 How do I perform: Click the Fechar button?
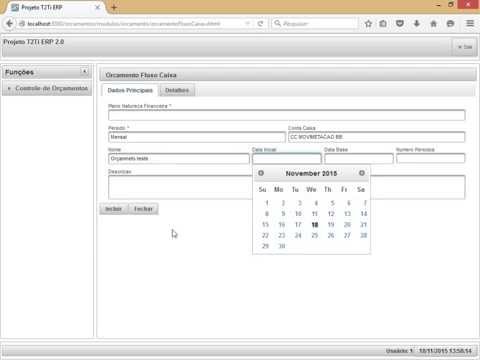(x=143, y=209)
